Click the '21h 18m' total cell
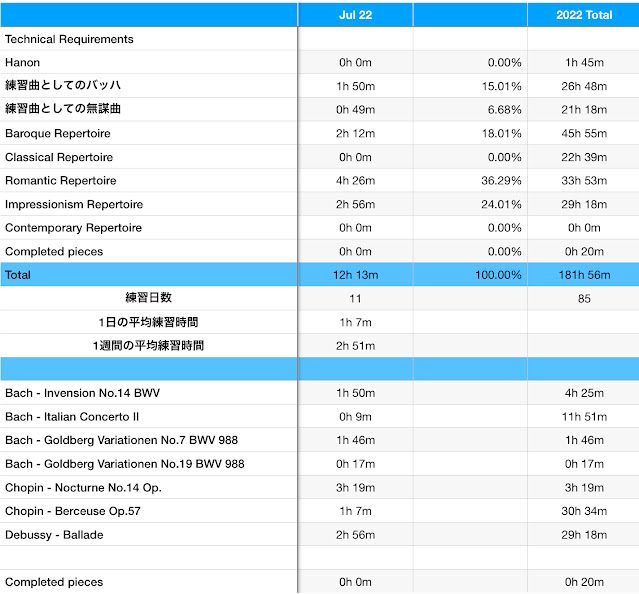 (584, 110)
